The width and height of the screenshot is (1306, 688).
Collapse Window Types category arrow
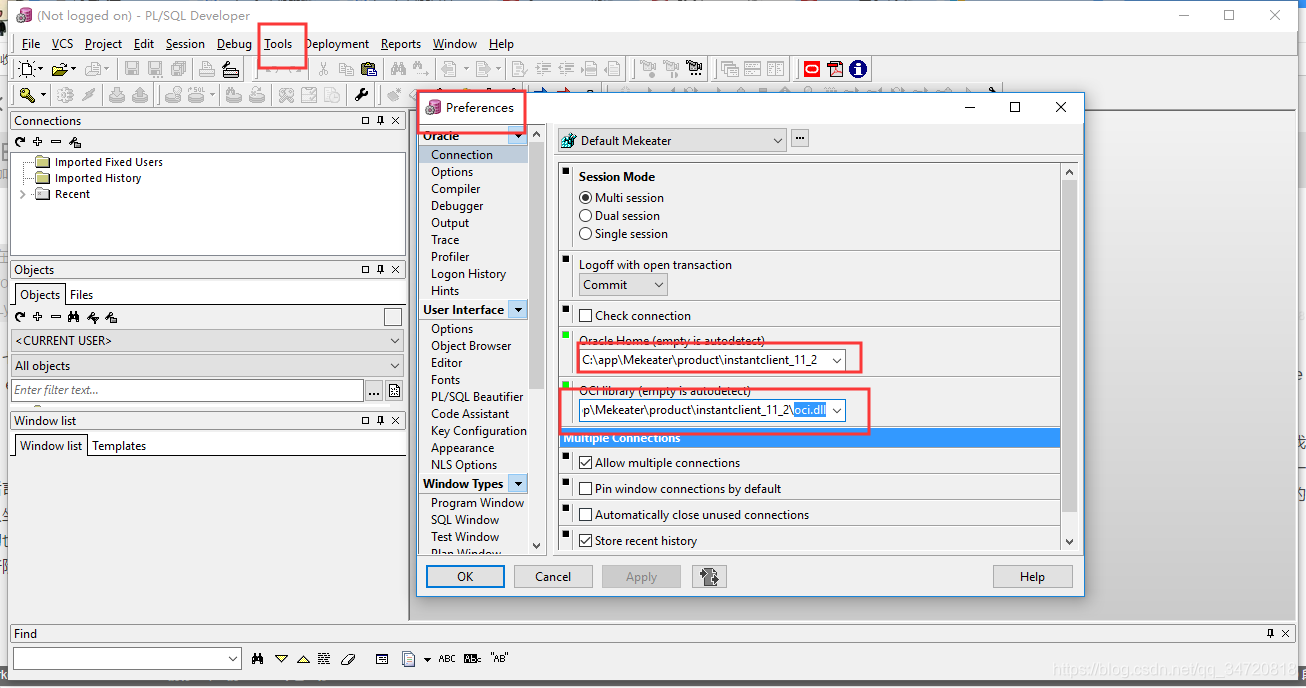(518, 484)
